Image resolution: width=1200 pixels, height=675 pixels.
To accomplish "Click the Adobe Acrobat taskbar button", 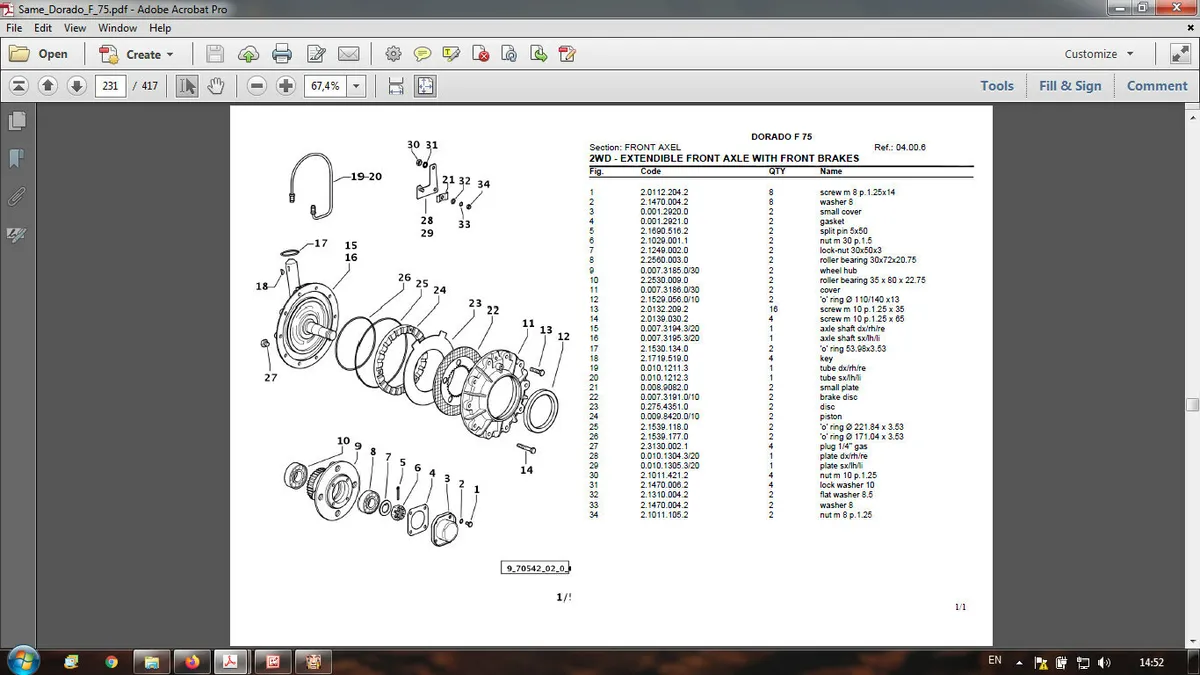I will click(231, 661).
